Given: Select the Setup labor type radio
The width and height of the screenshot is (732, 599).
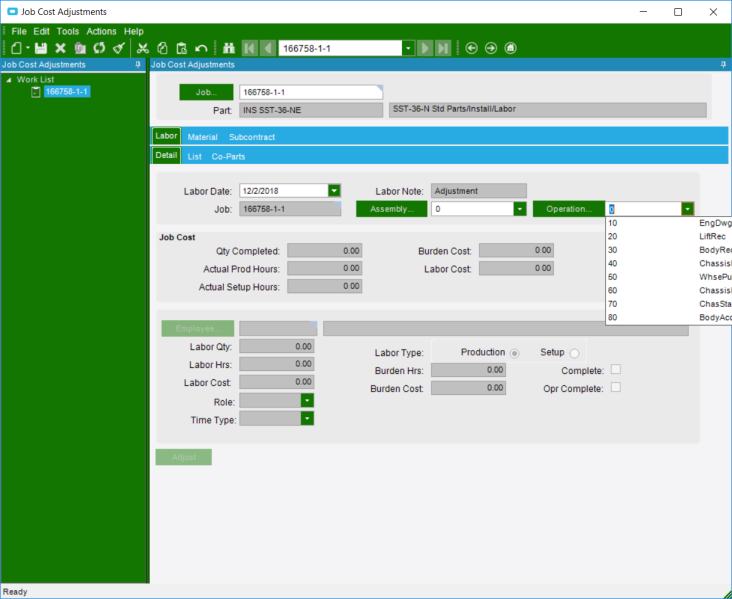Looking at the screenshot, I should click(575, 353).
